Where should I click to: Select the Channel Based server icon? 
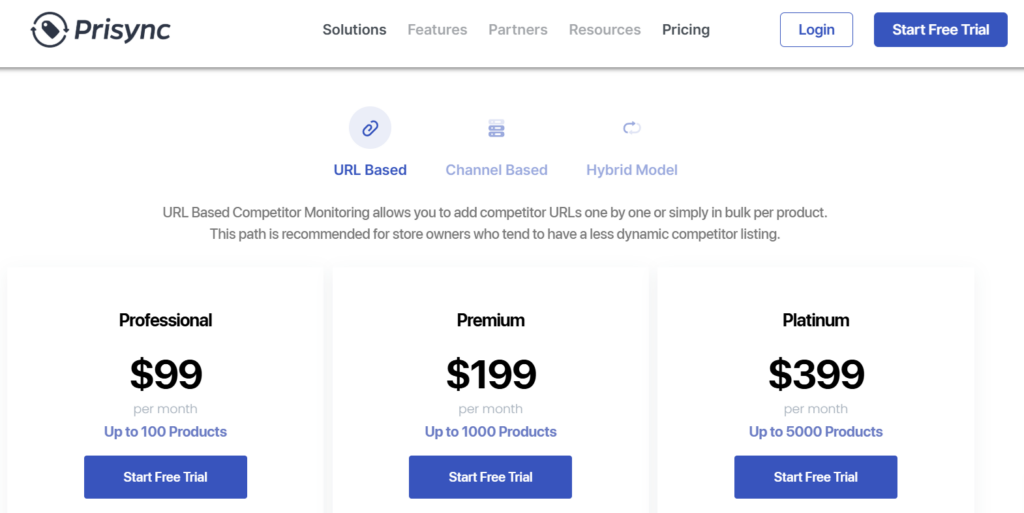[496, 128]
